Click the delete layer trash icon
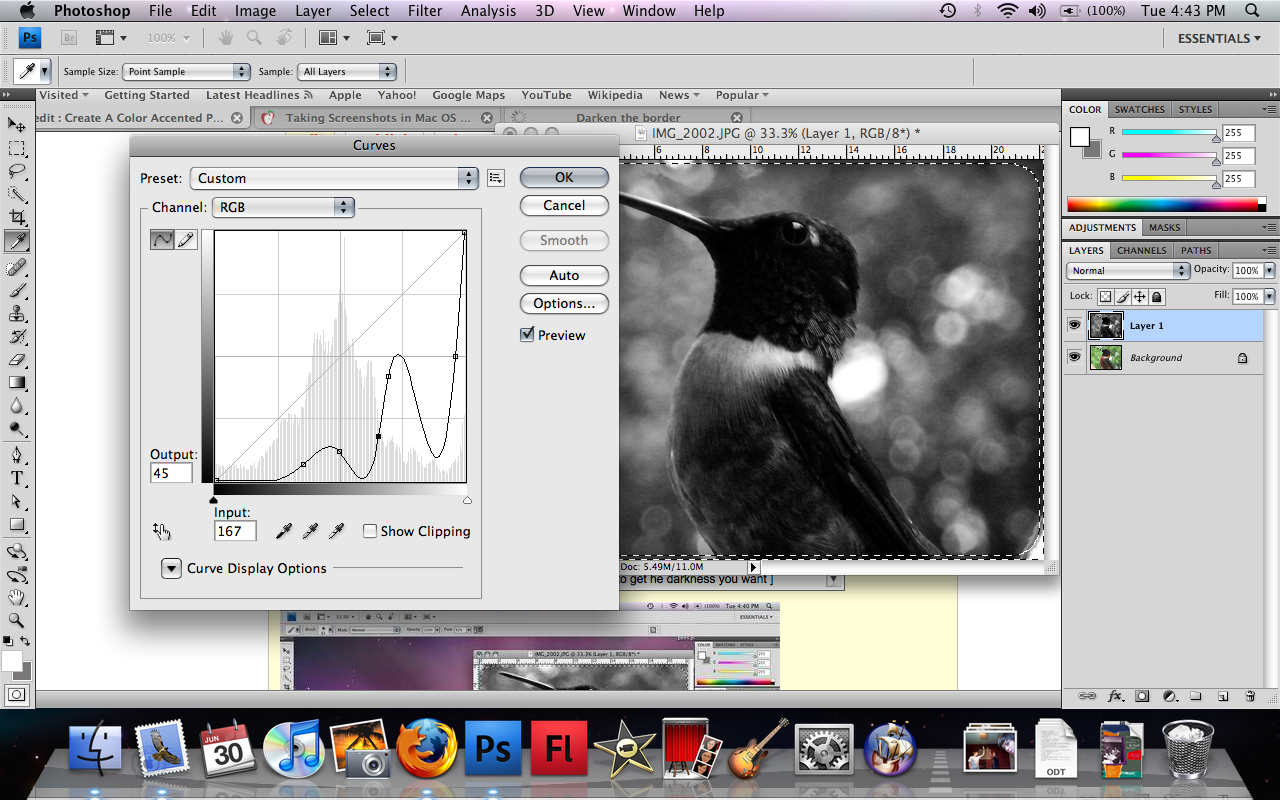 coord(1250,696)
